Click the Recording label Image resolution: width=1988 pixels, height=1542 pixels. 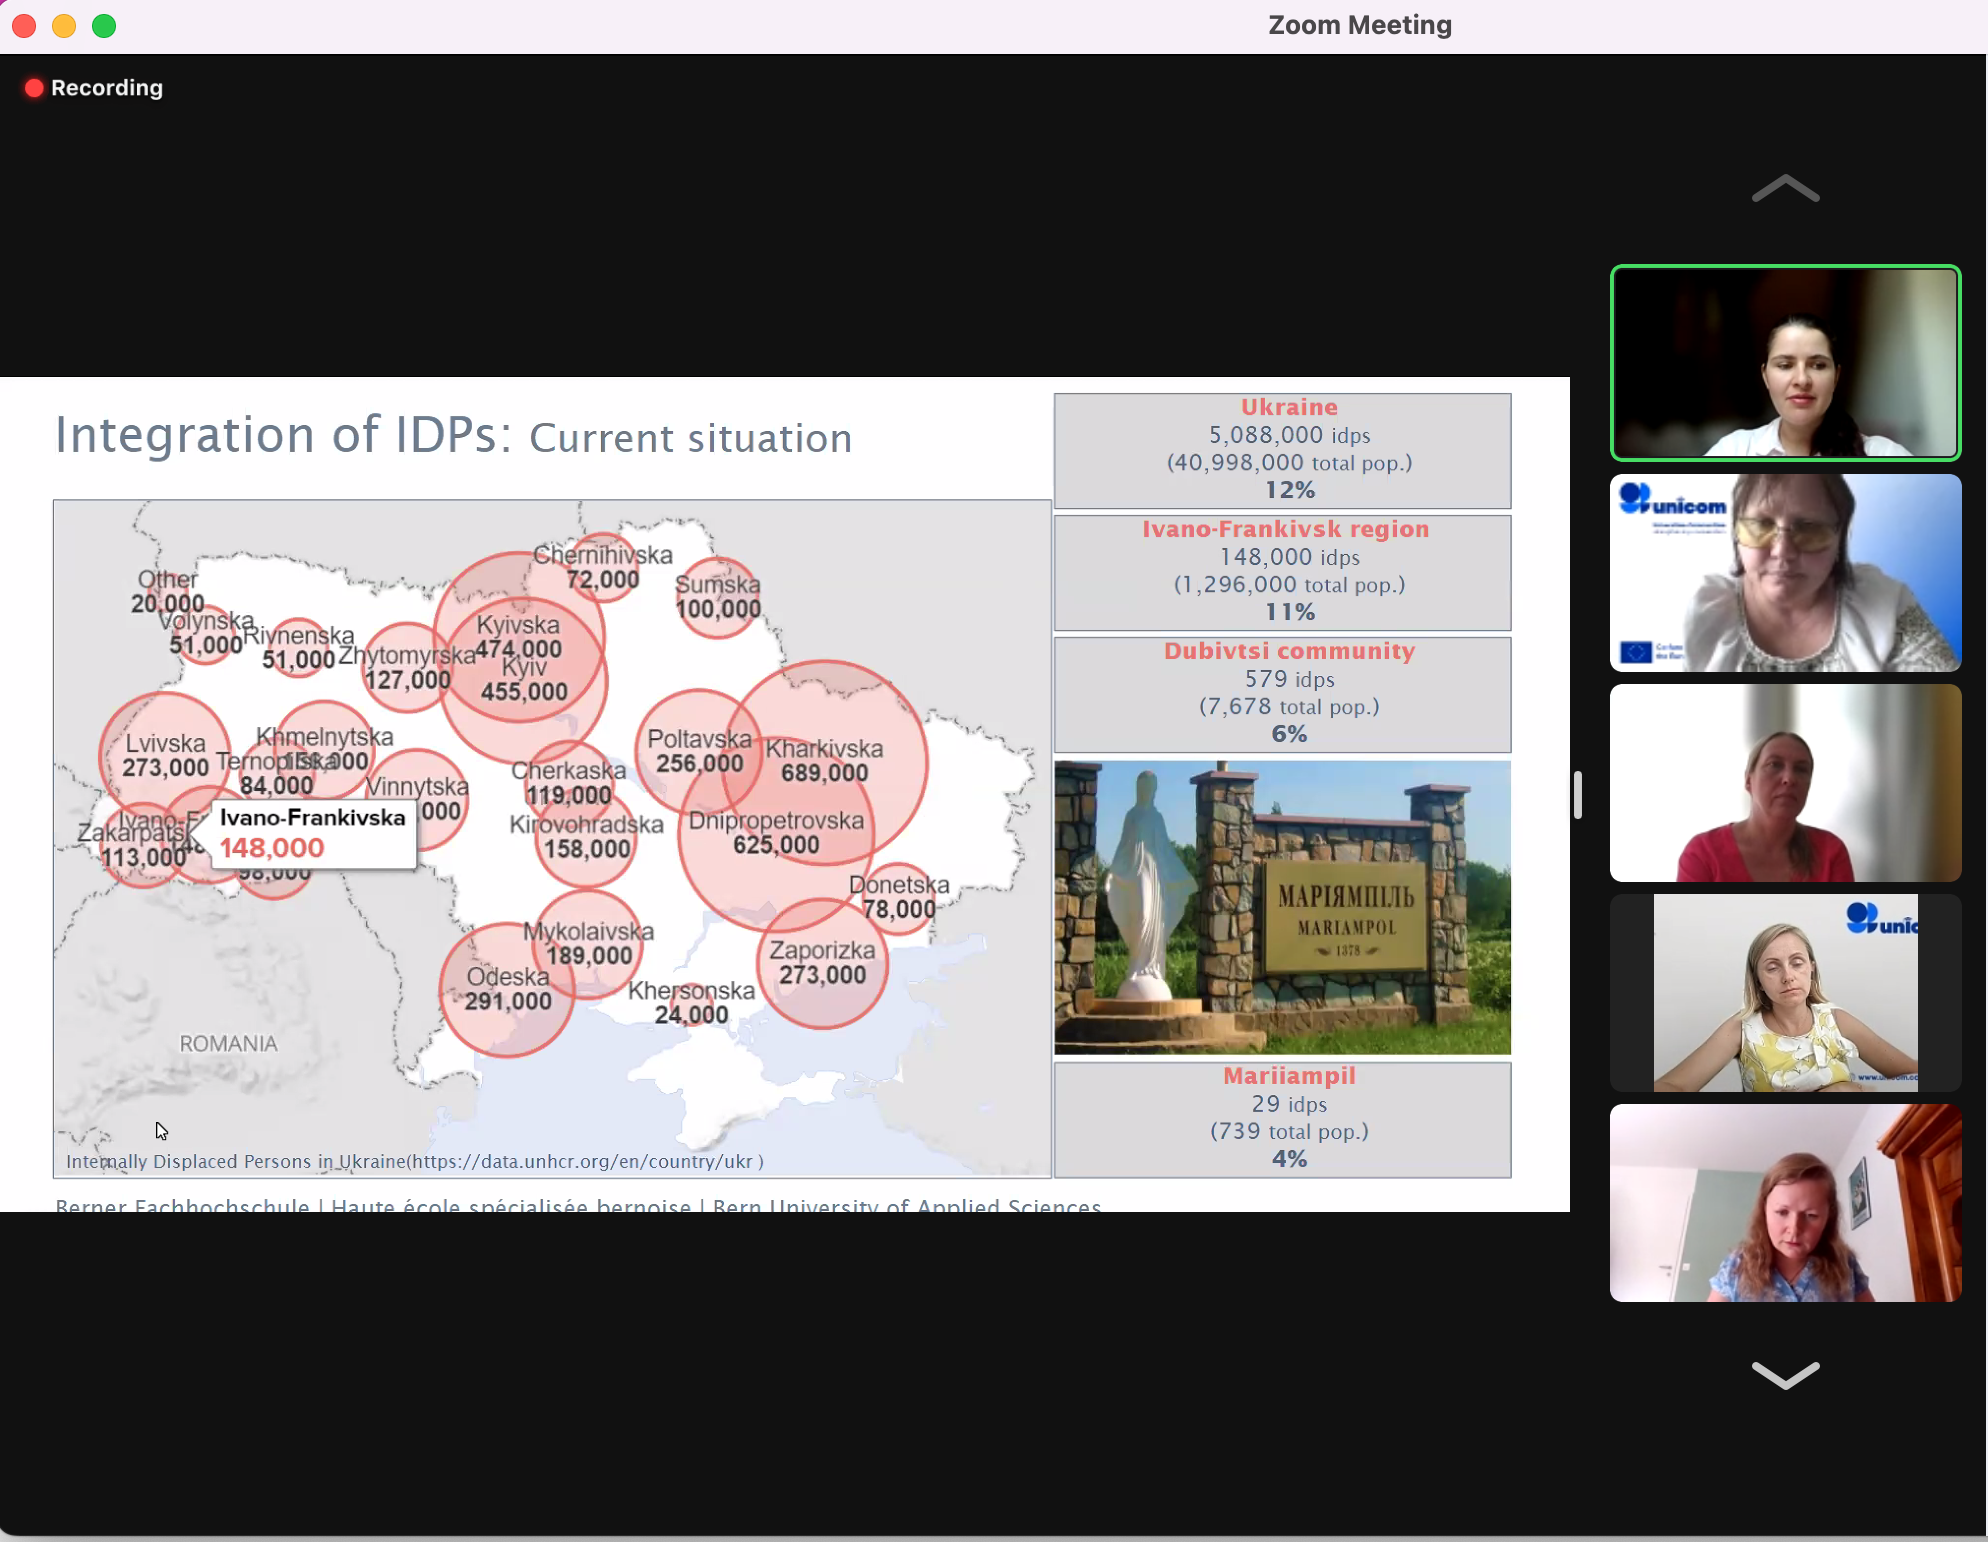click(x=107, y=88)
